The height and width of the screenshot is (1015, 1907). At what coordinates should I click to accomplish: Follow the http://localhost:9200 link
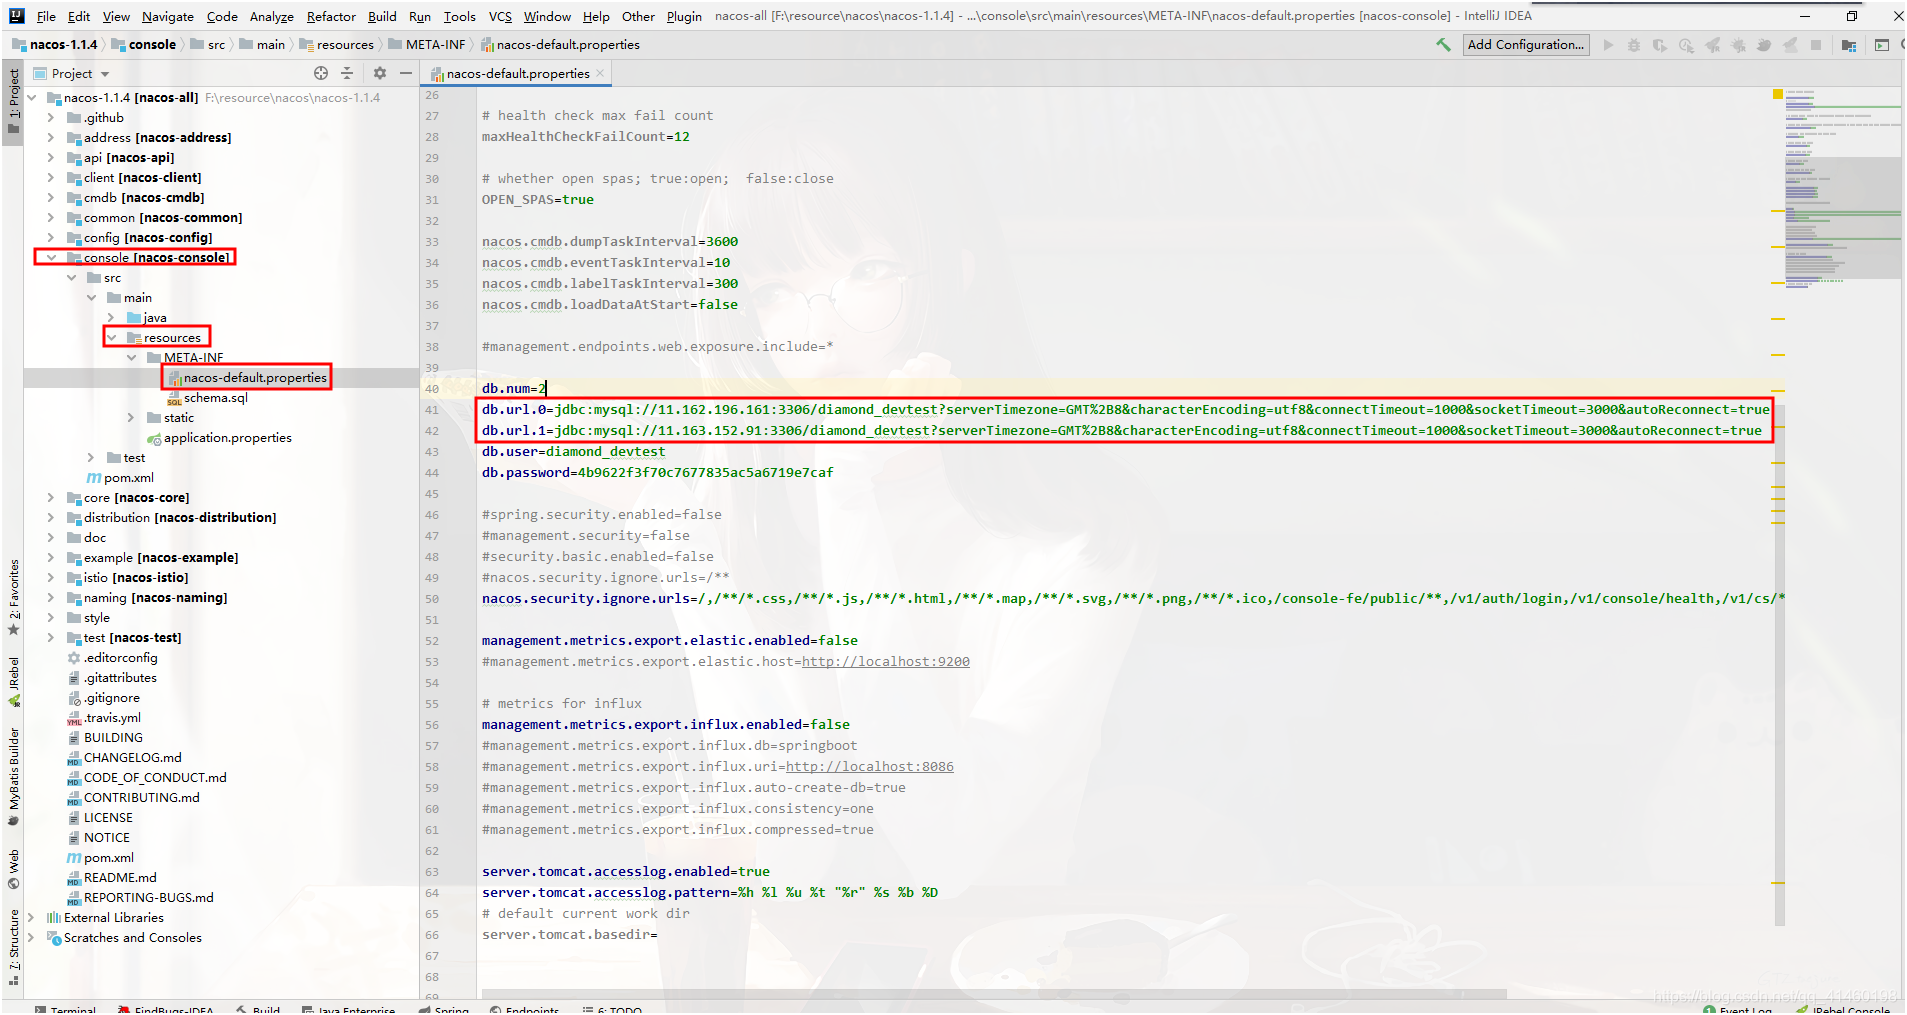[x=886, y=661]
